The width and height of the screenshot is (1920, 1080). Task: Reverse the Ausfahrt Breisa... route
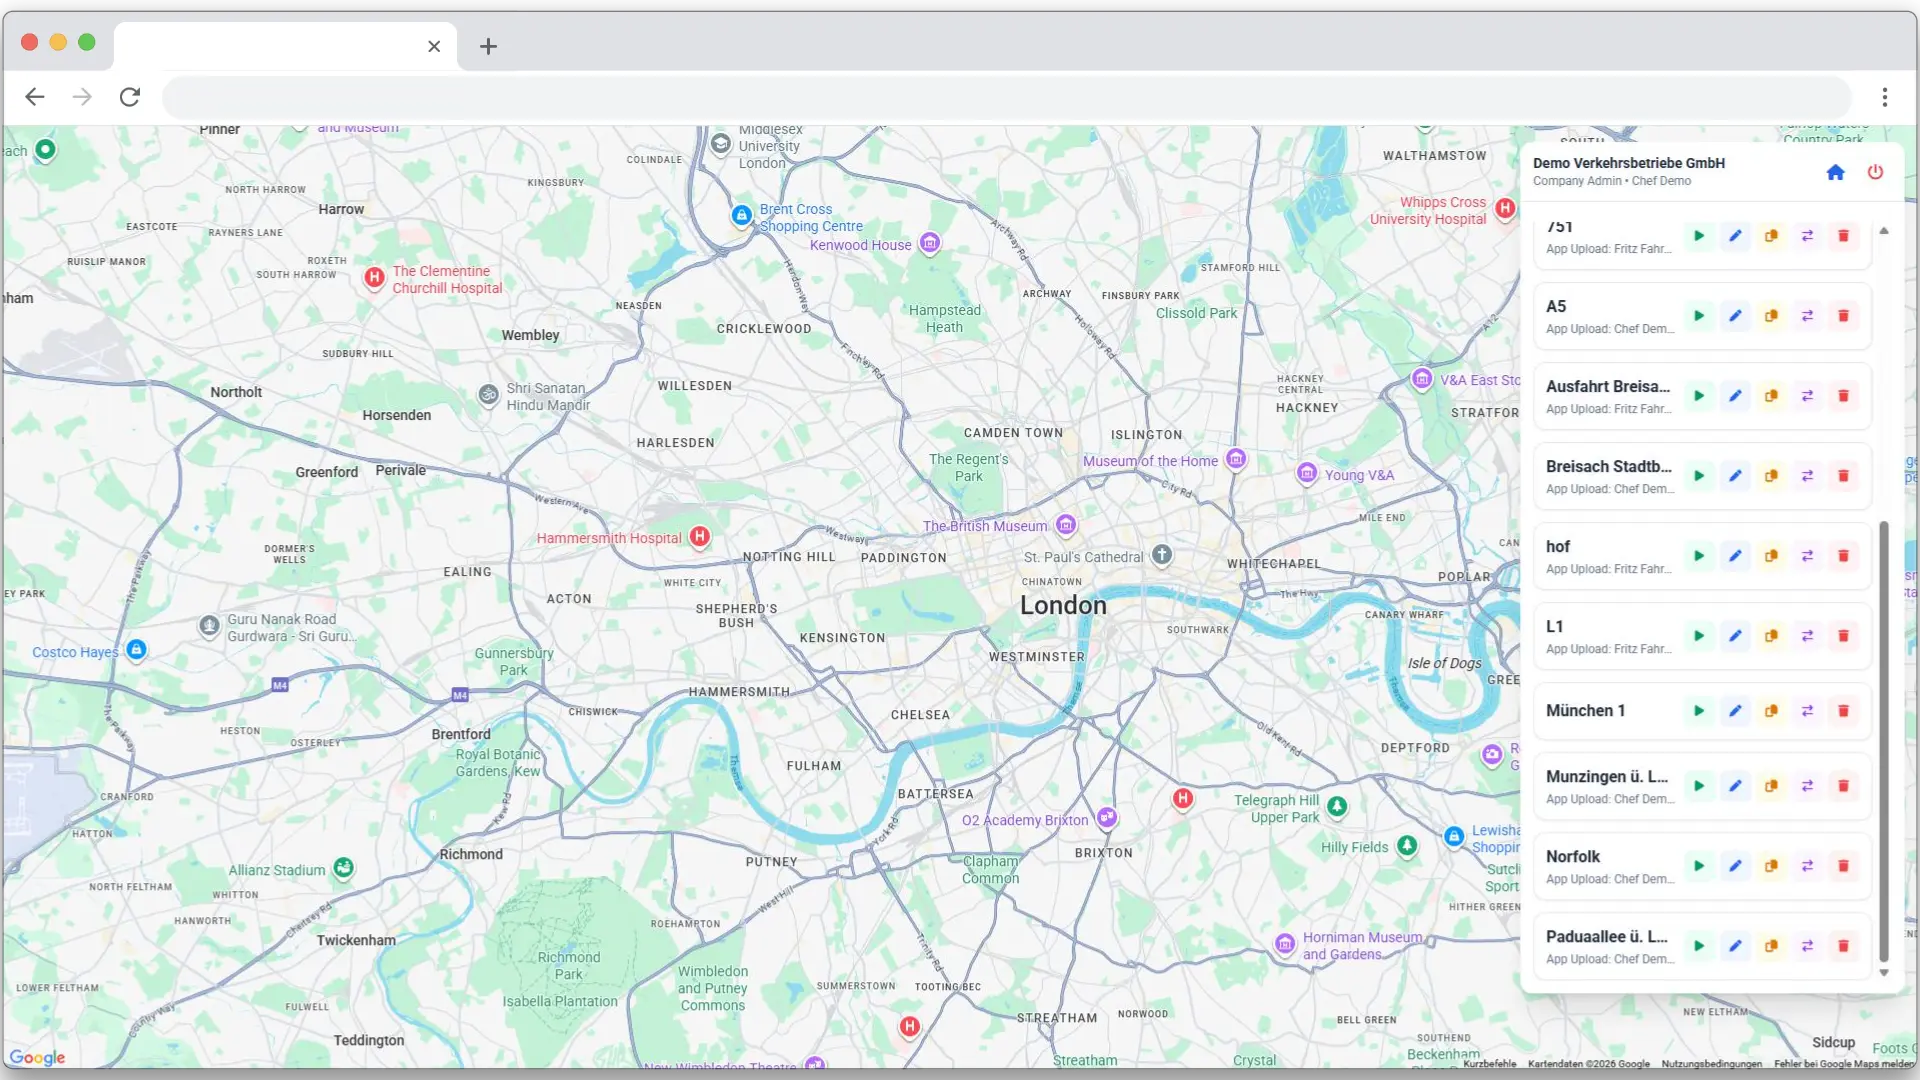click(x=1807, y=396)
